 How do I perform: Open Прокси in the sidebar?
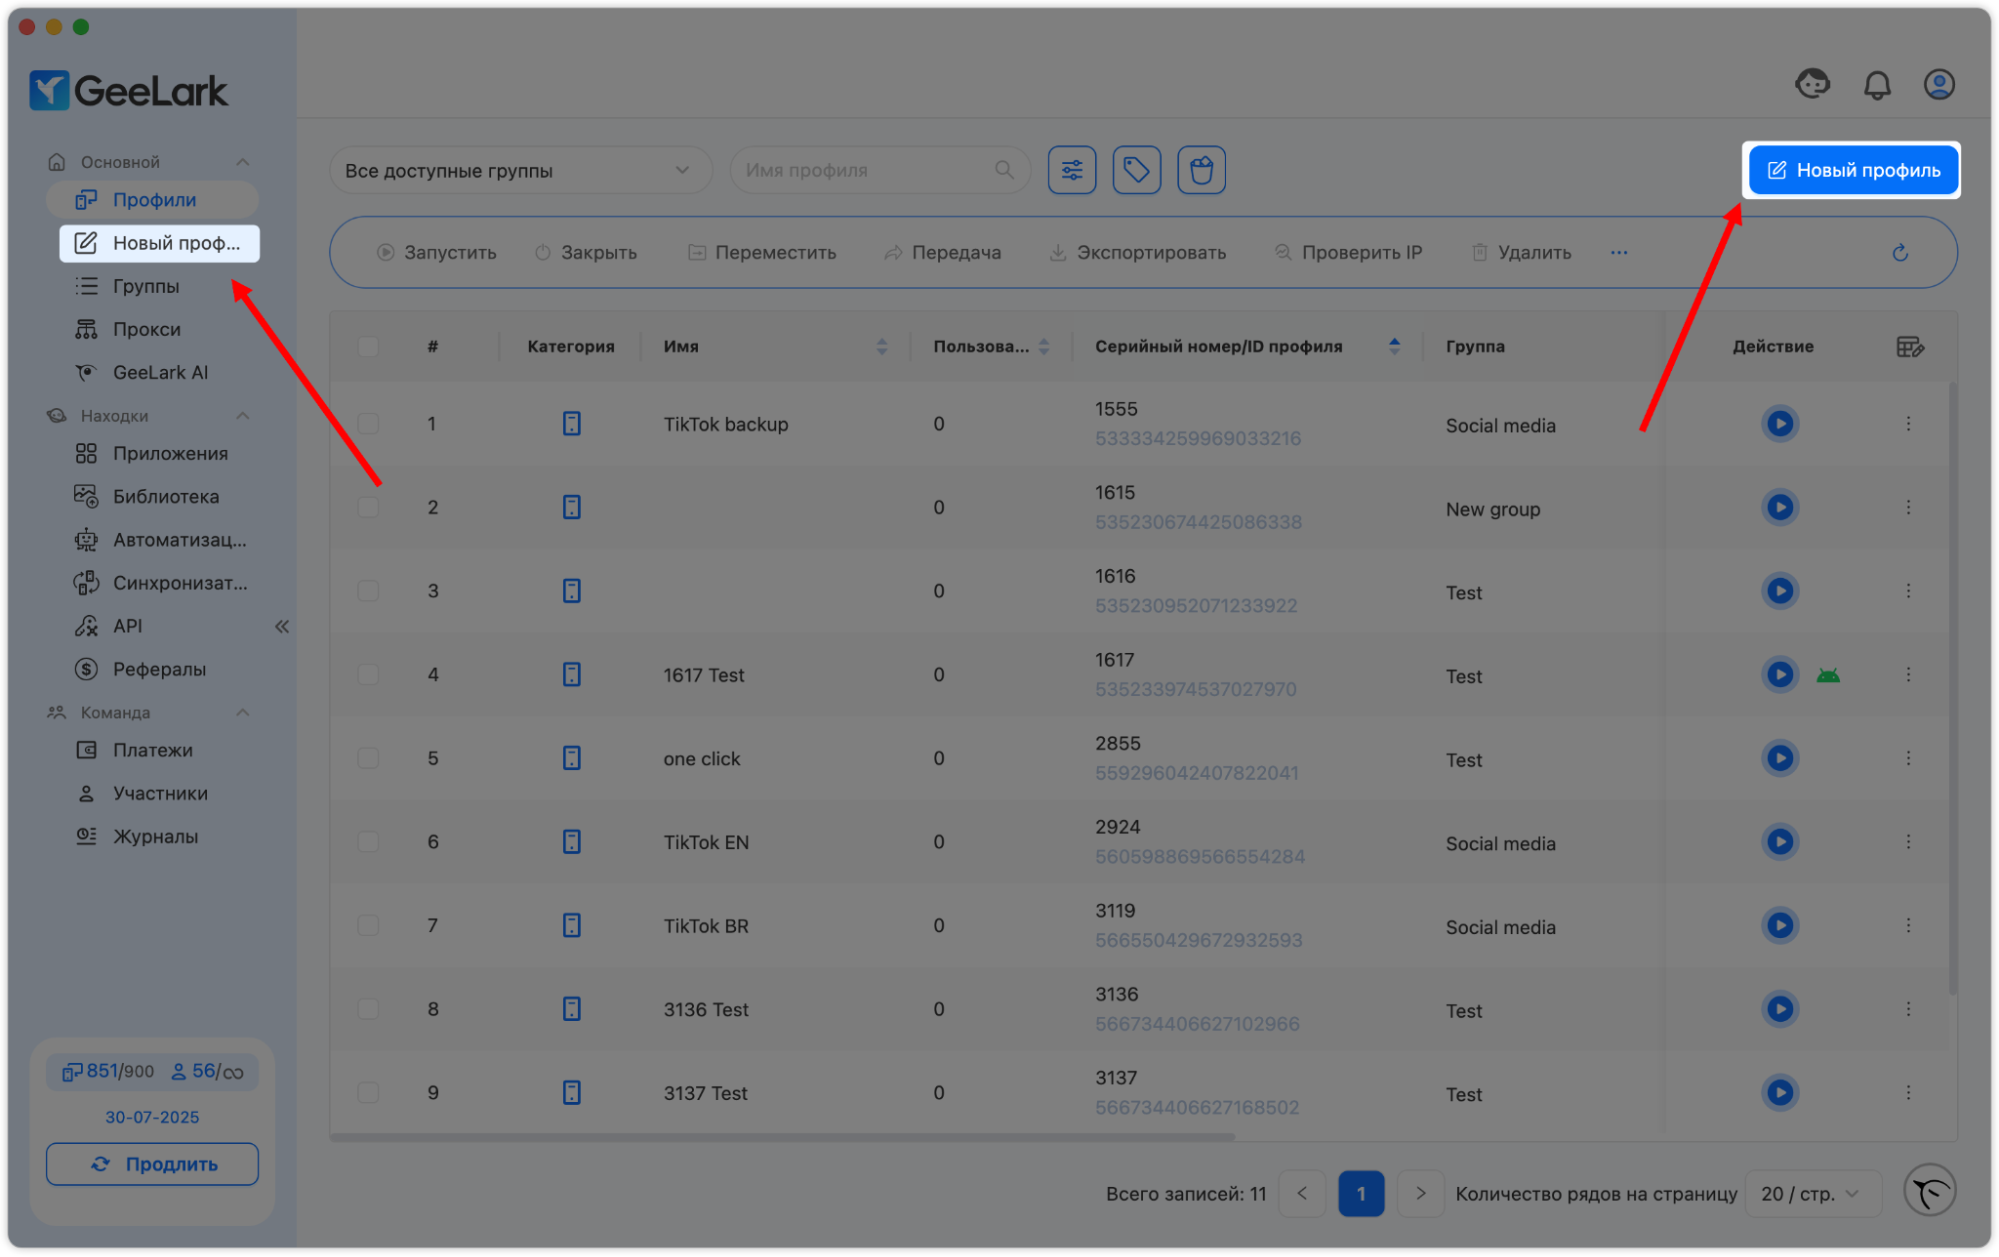click(x=146, y=330)
